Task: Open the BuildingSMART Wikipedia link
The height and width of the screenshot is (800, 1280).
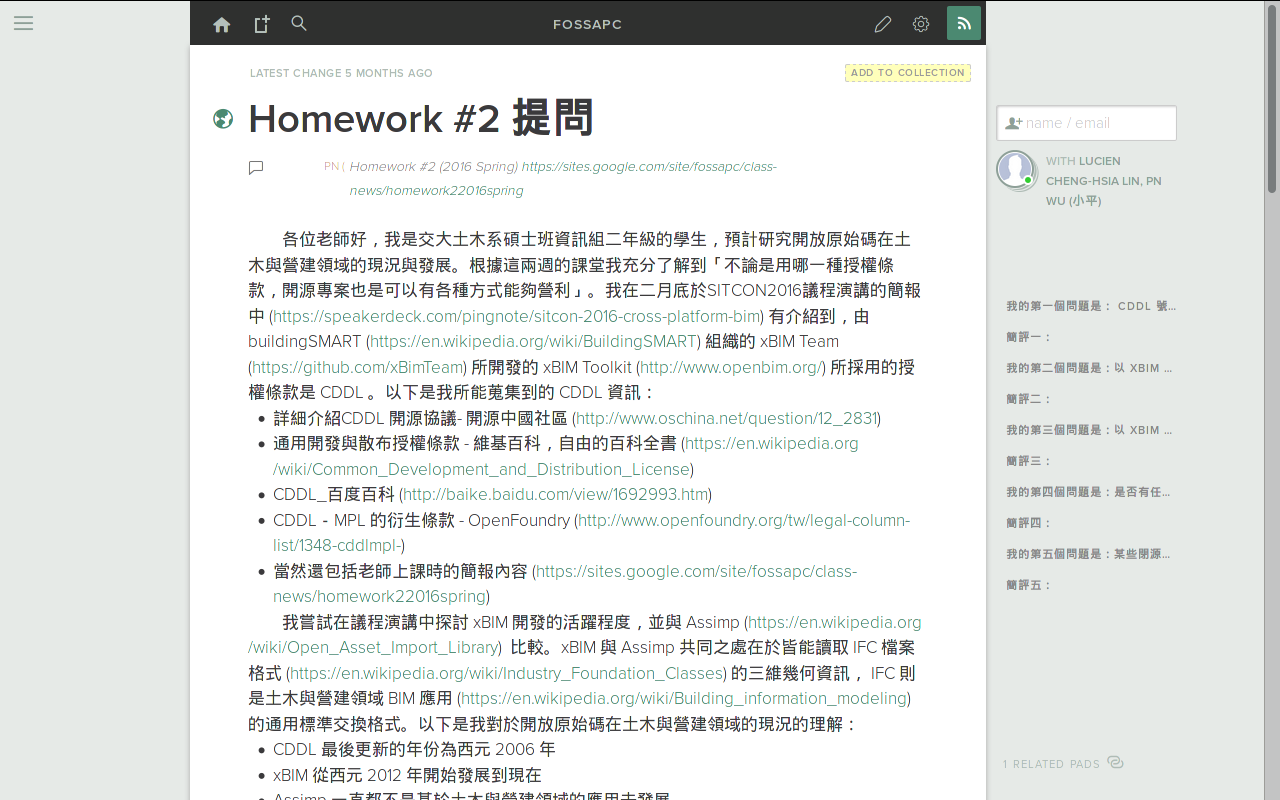Action: [x=533, y=341]
